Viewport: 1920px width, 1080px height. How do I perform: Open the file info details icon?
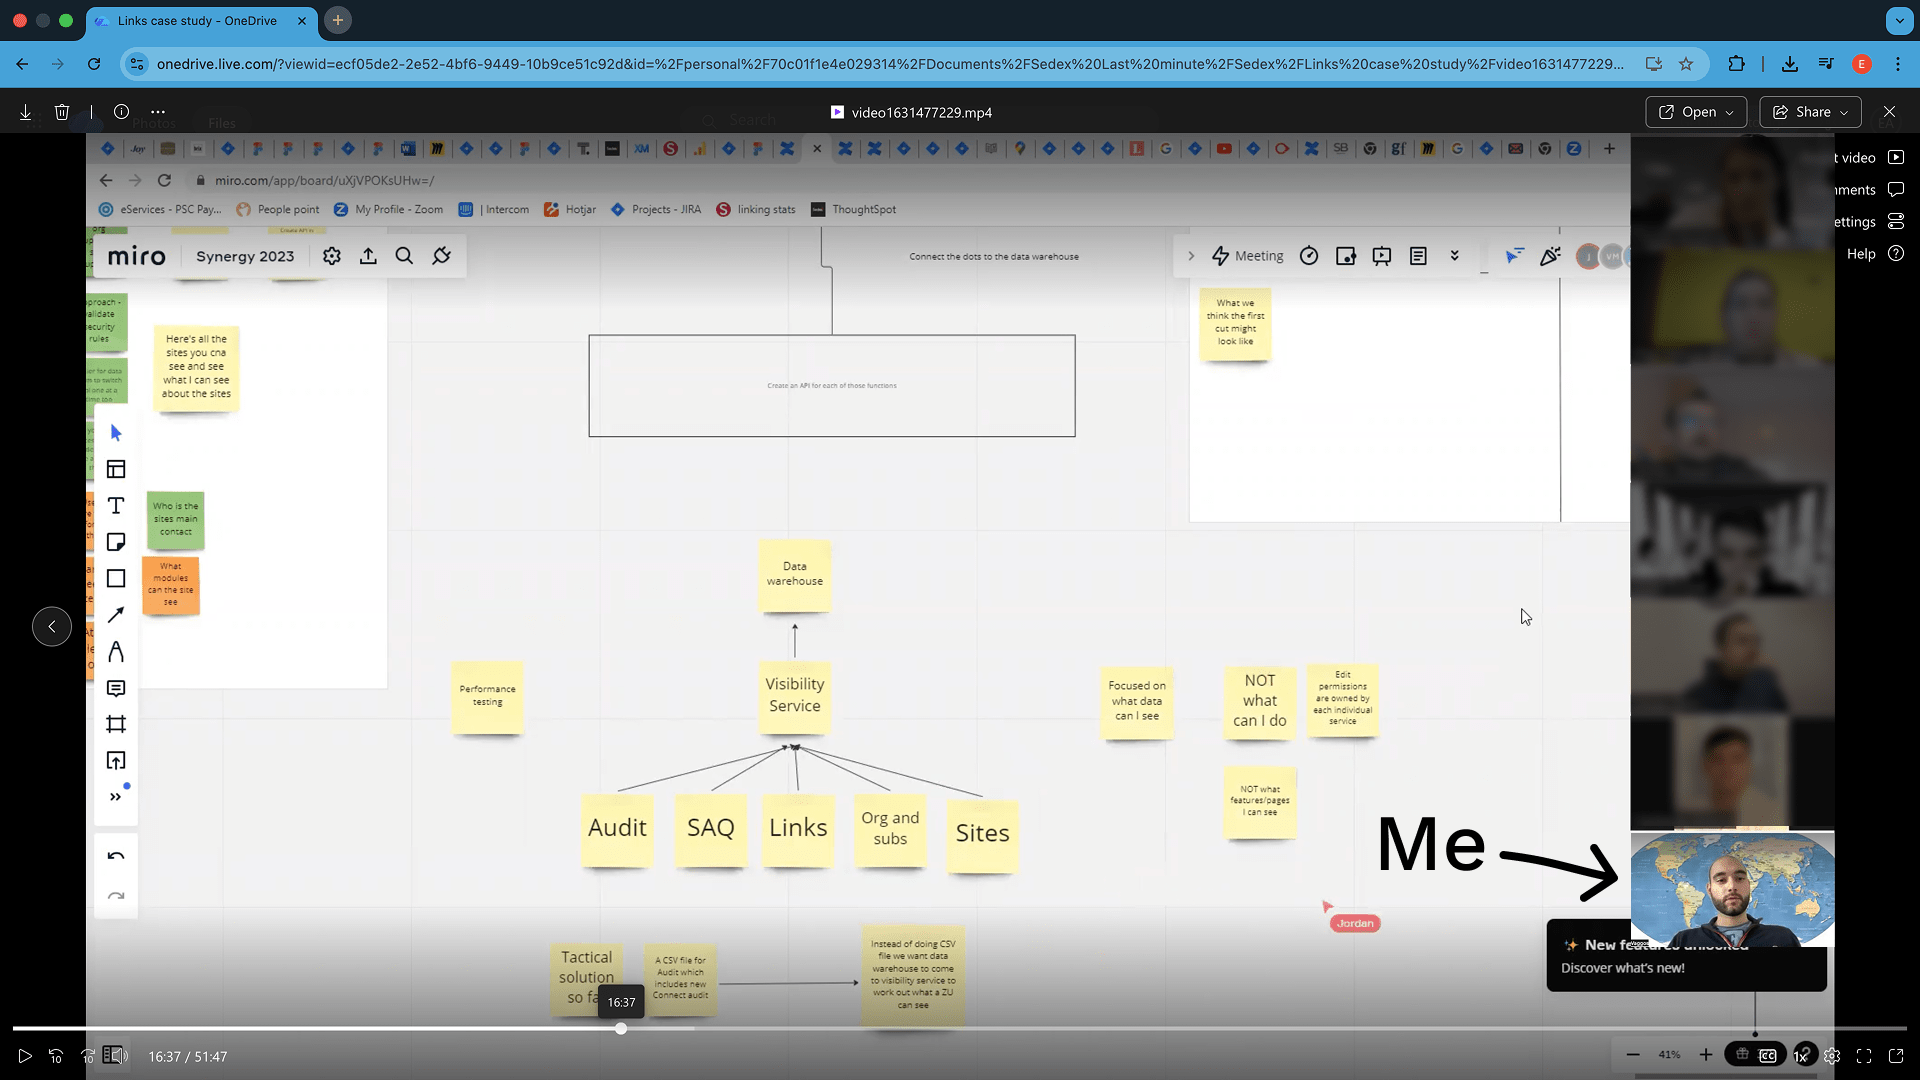point(121,112)
